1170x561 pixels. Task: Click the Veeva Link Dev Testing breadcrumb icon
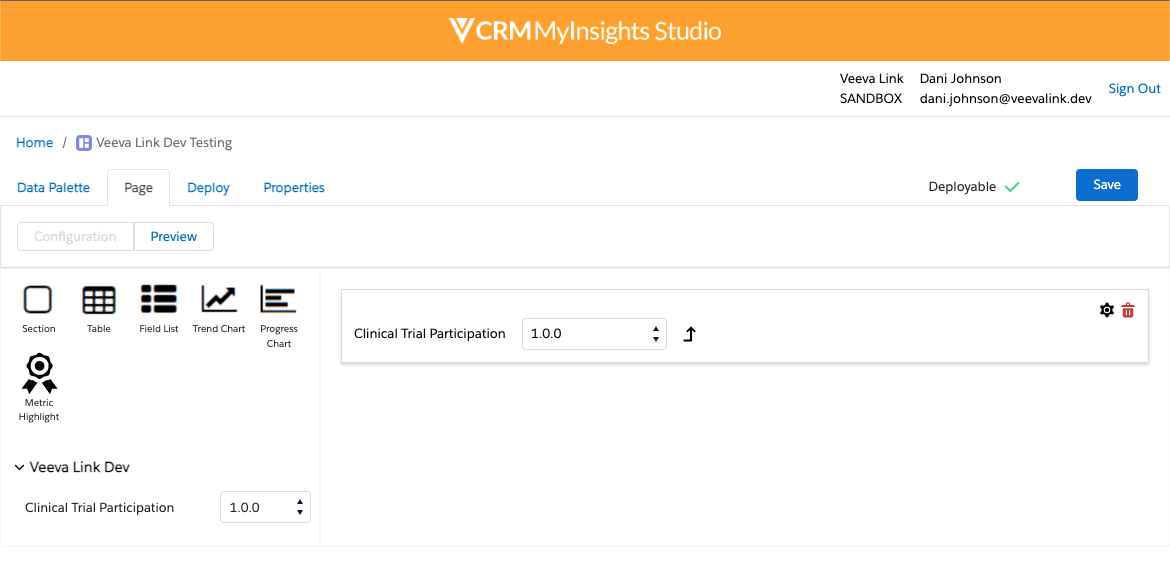coord(84,143)
